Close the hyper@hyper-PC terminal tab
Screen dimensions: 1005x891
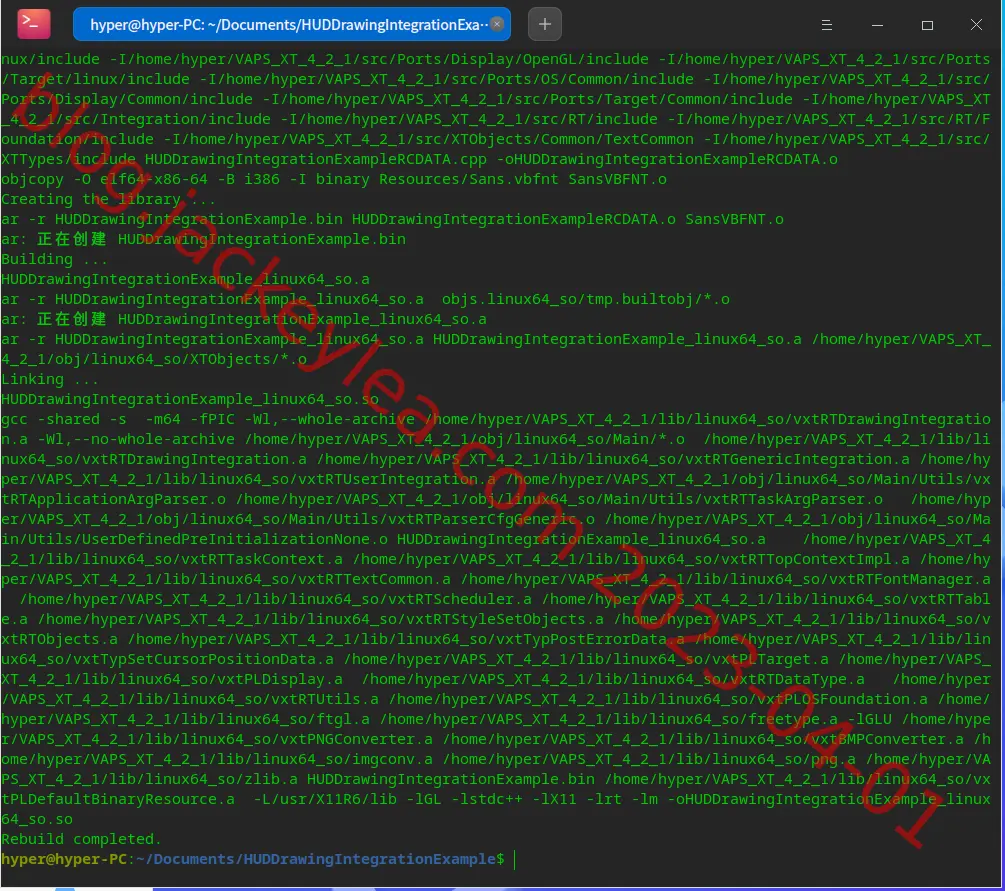pos(497,24)
